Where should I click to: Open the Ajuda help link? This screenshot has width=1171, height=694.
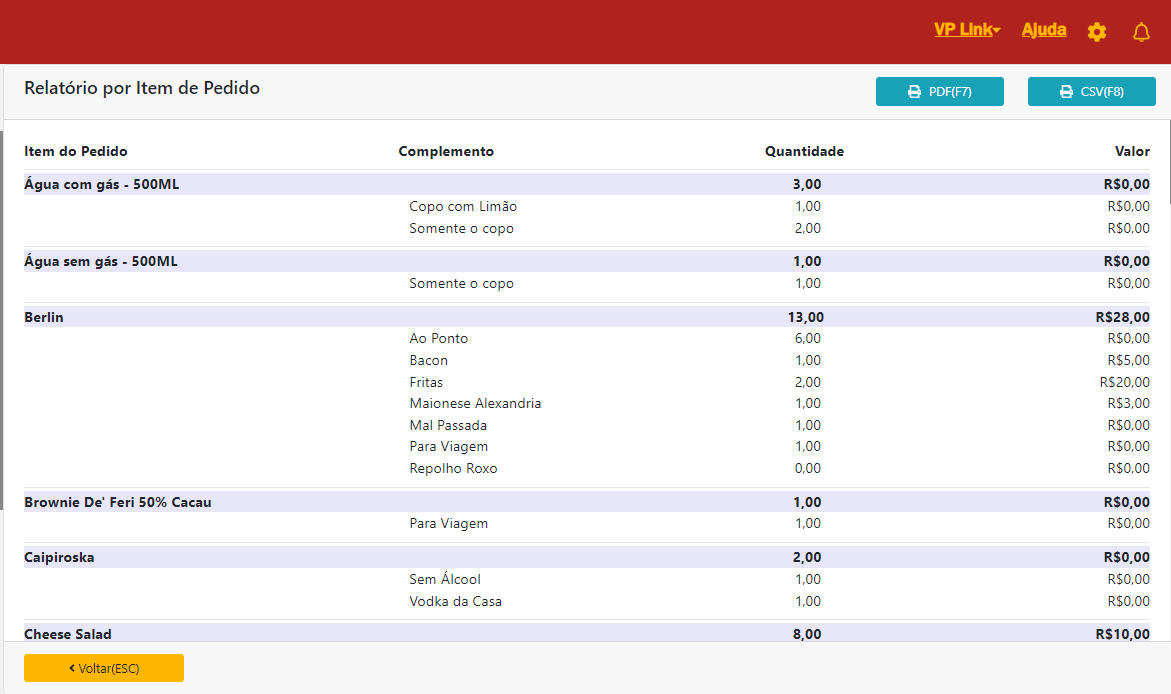(x=1043, y=30)
